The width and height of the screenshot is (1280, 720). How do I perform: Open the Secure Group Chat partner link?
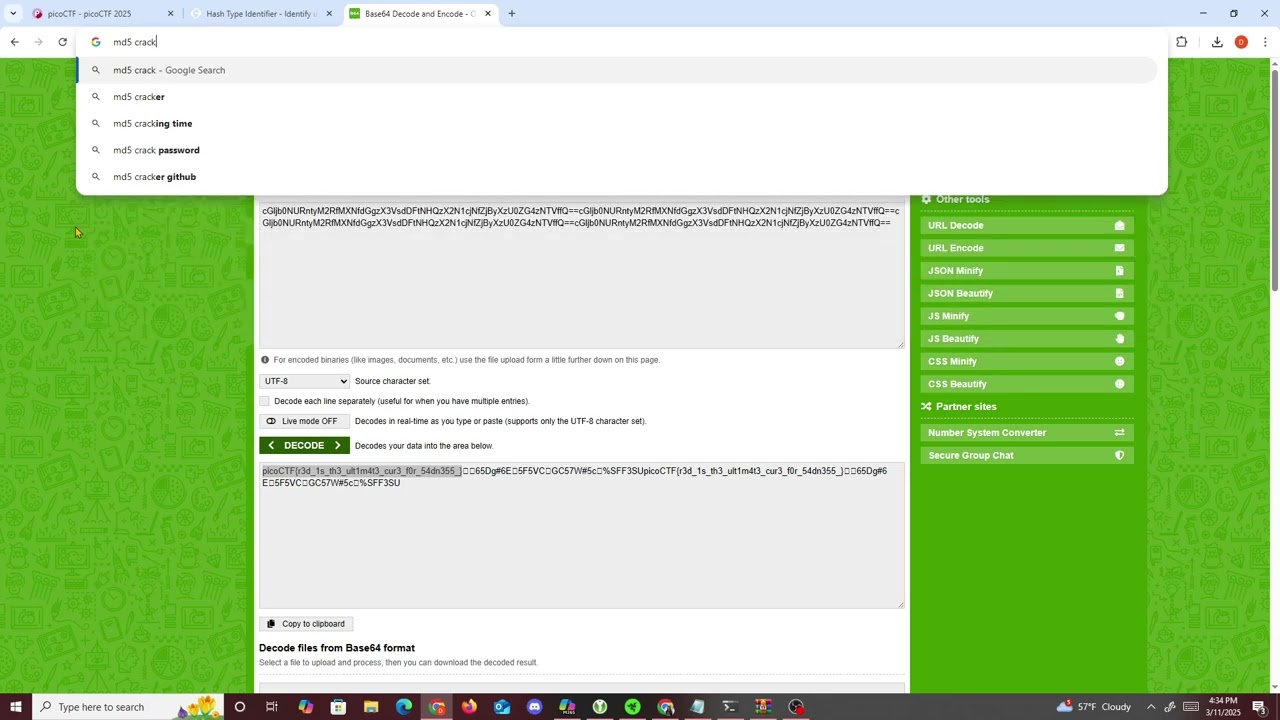tap(1027, 455)
